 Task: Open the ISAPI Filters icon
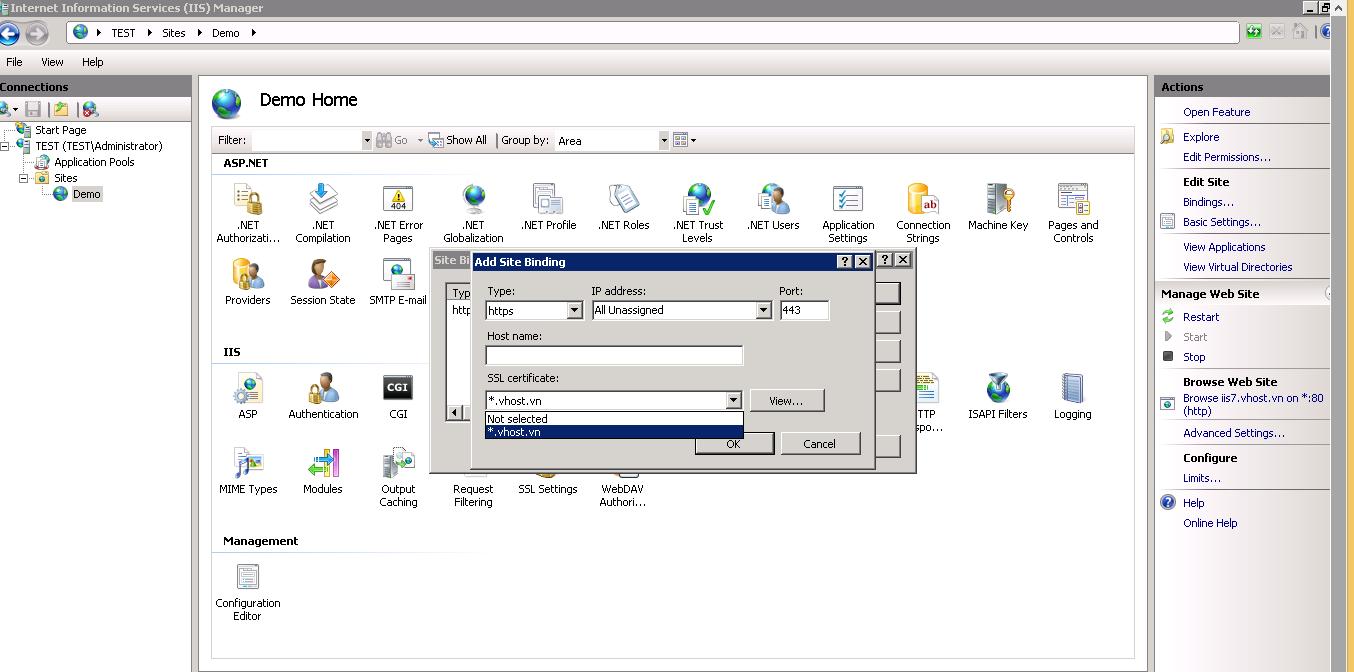pyautogui.click(x=997, y=396)
